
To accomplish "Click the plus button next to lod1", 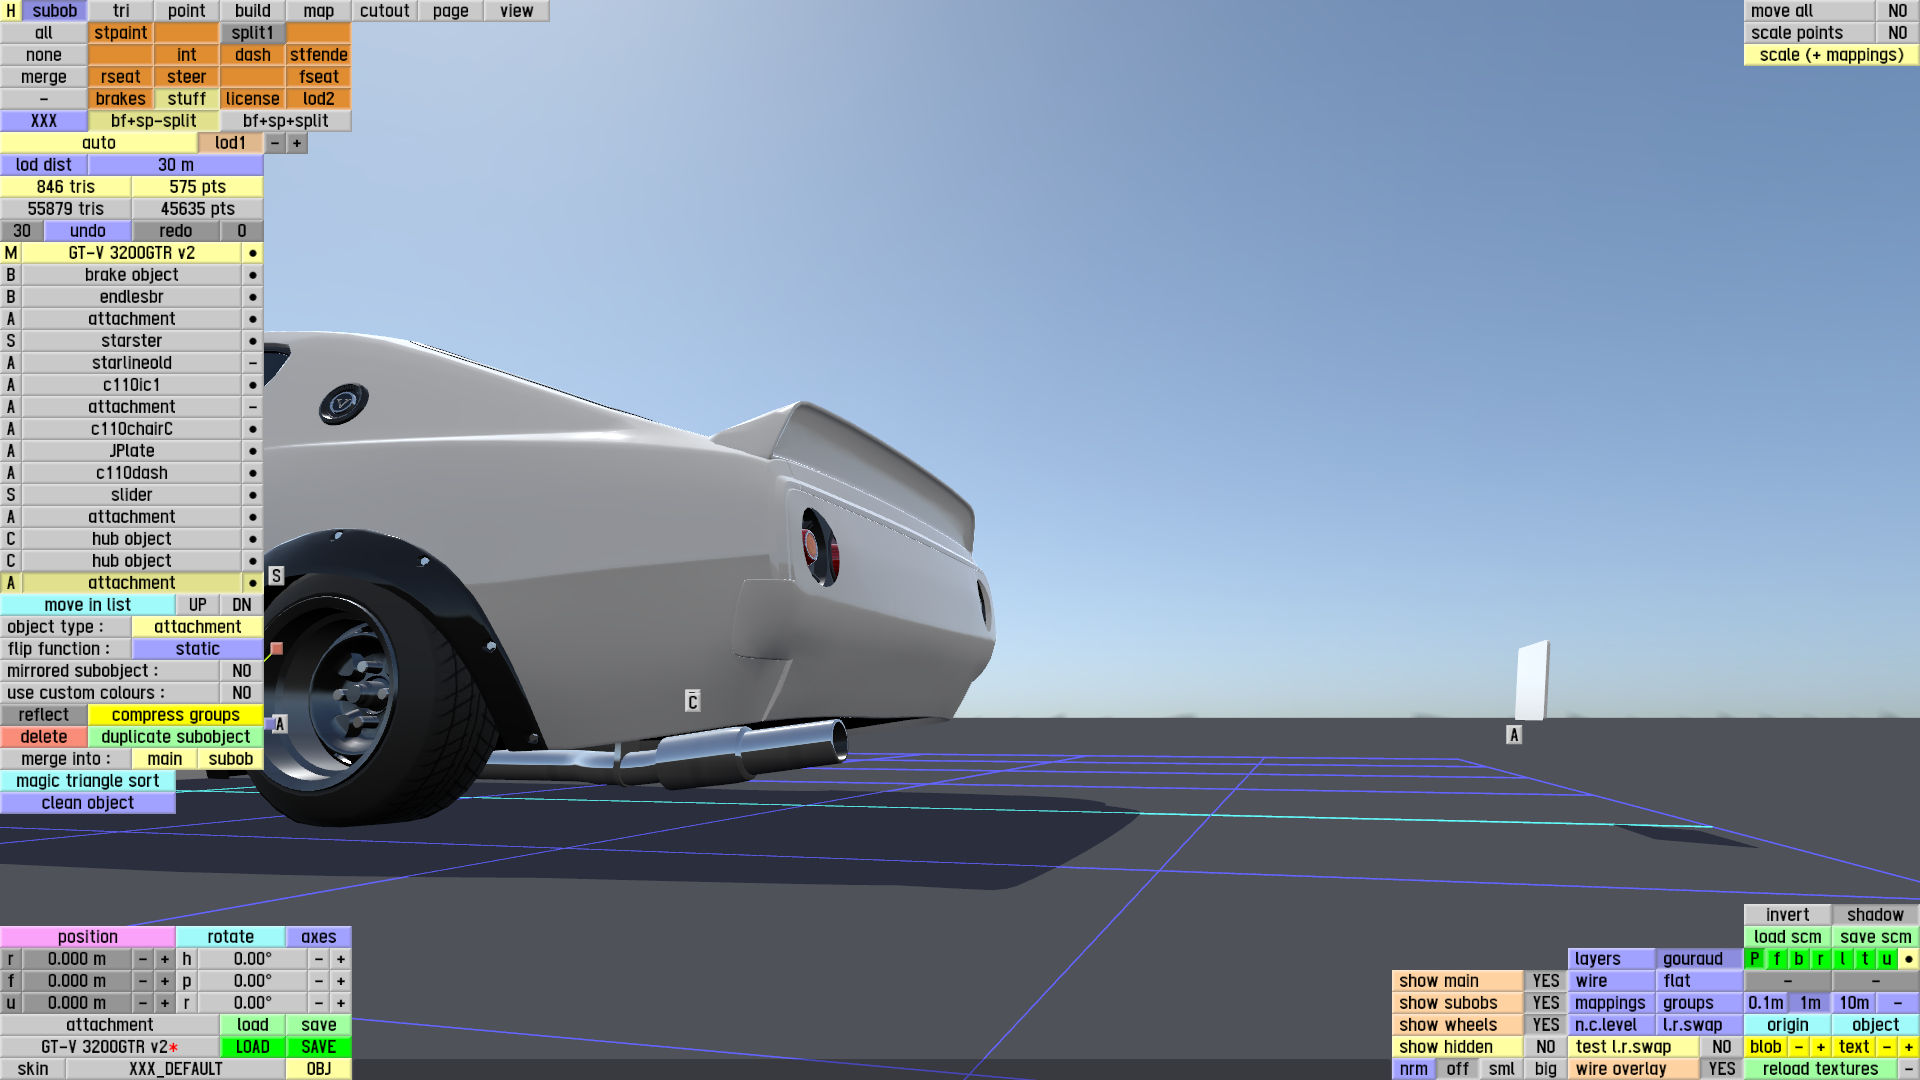I will pos(297,143).
